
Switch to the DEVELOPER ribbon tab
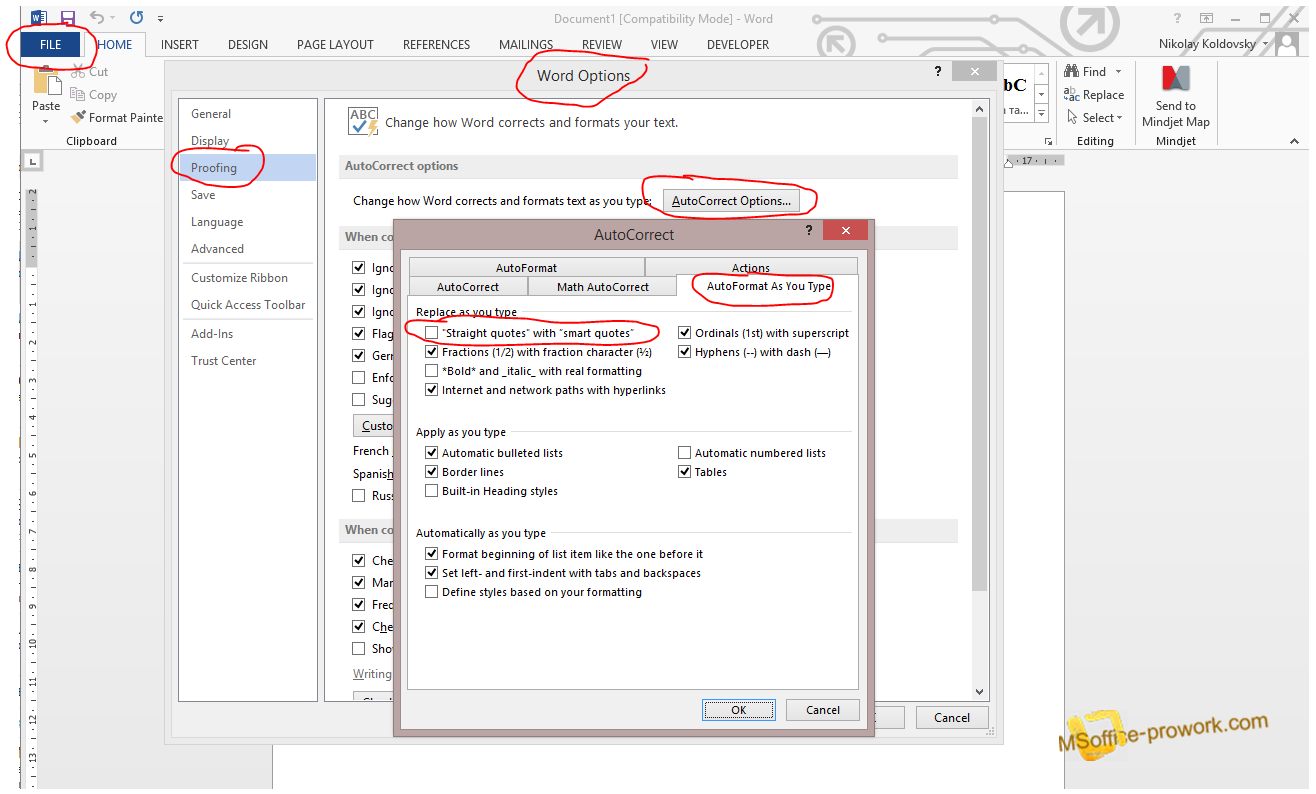click(738, 45)
